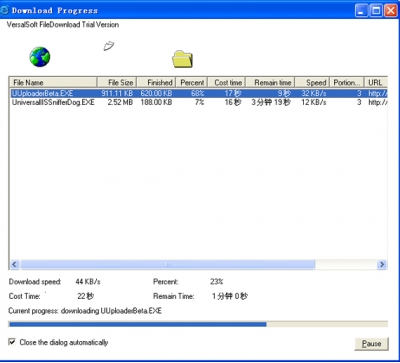Screen dimensions: 400x363
Task: Click the Portion column header
Action: (x=347, y=82)
